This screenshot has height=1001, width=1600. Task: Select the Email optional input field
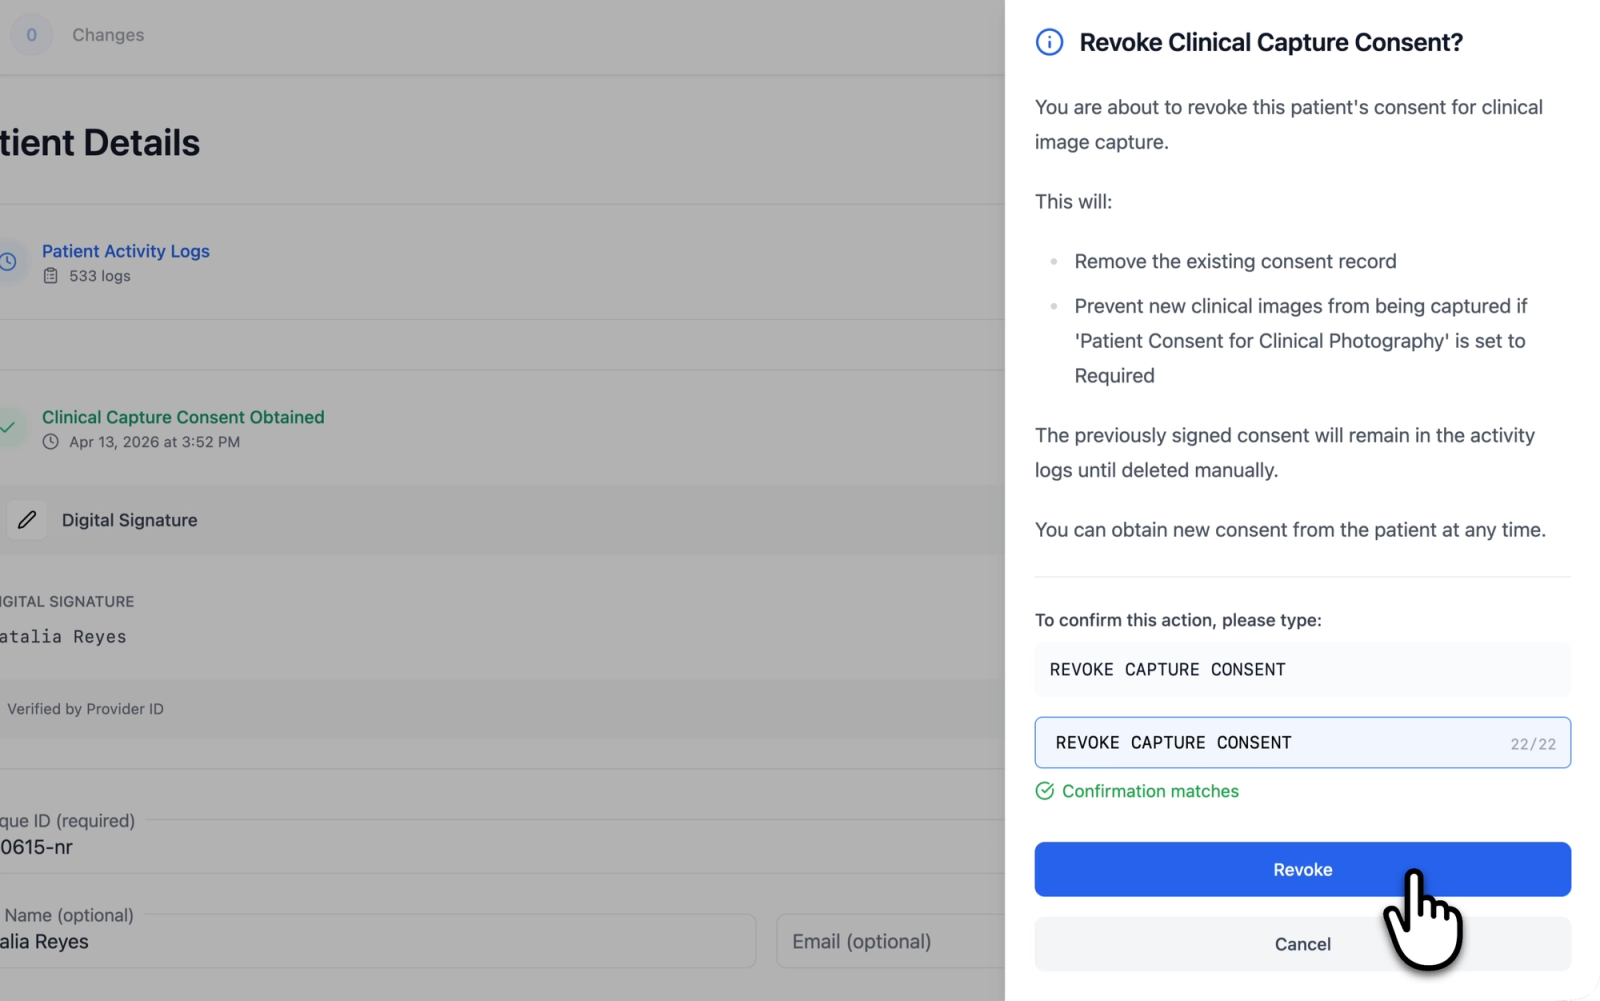890,941
